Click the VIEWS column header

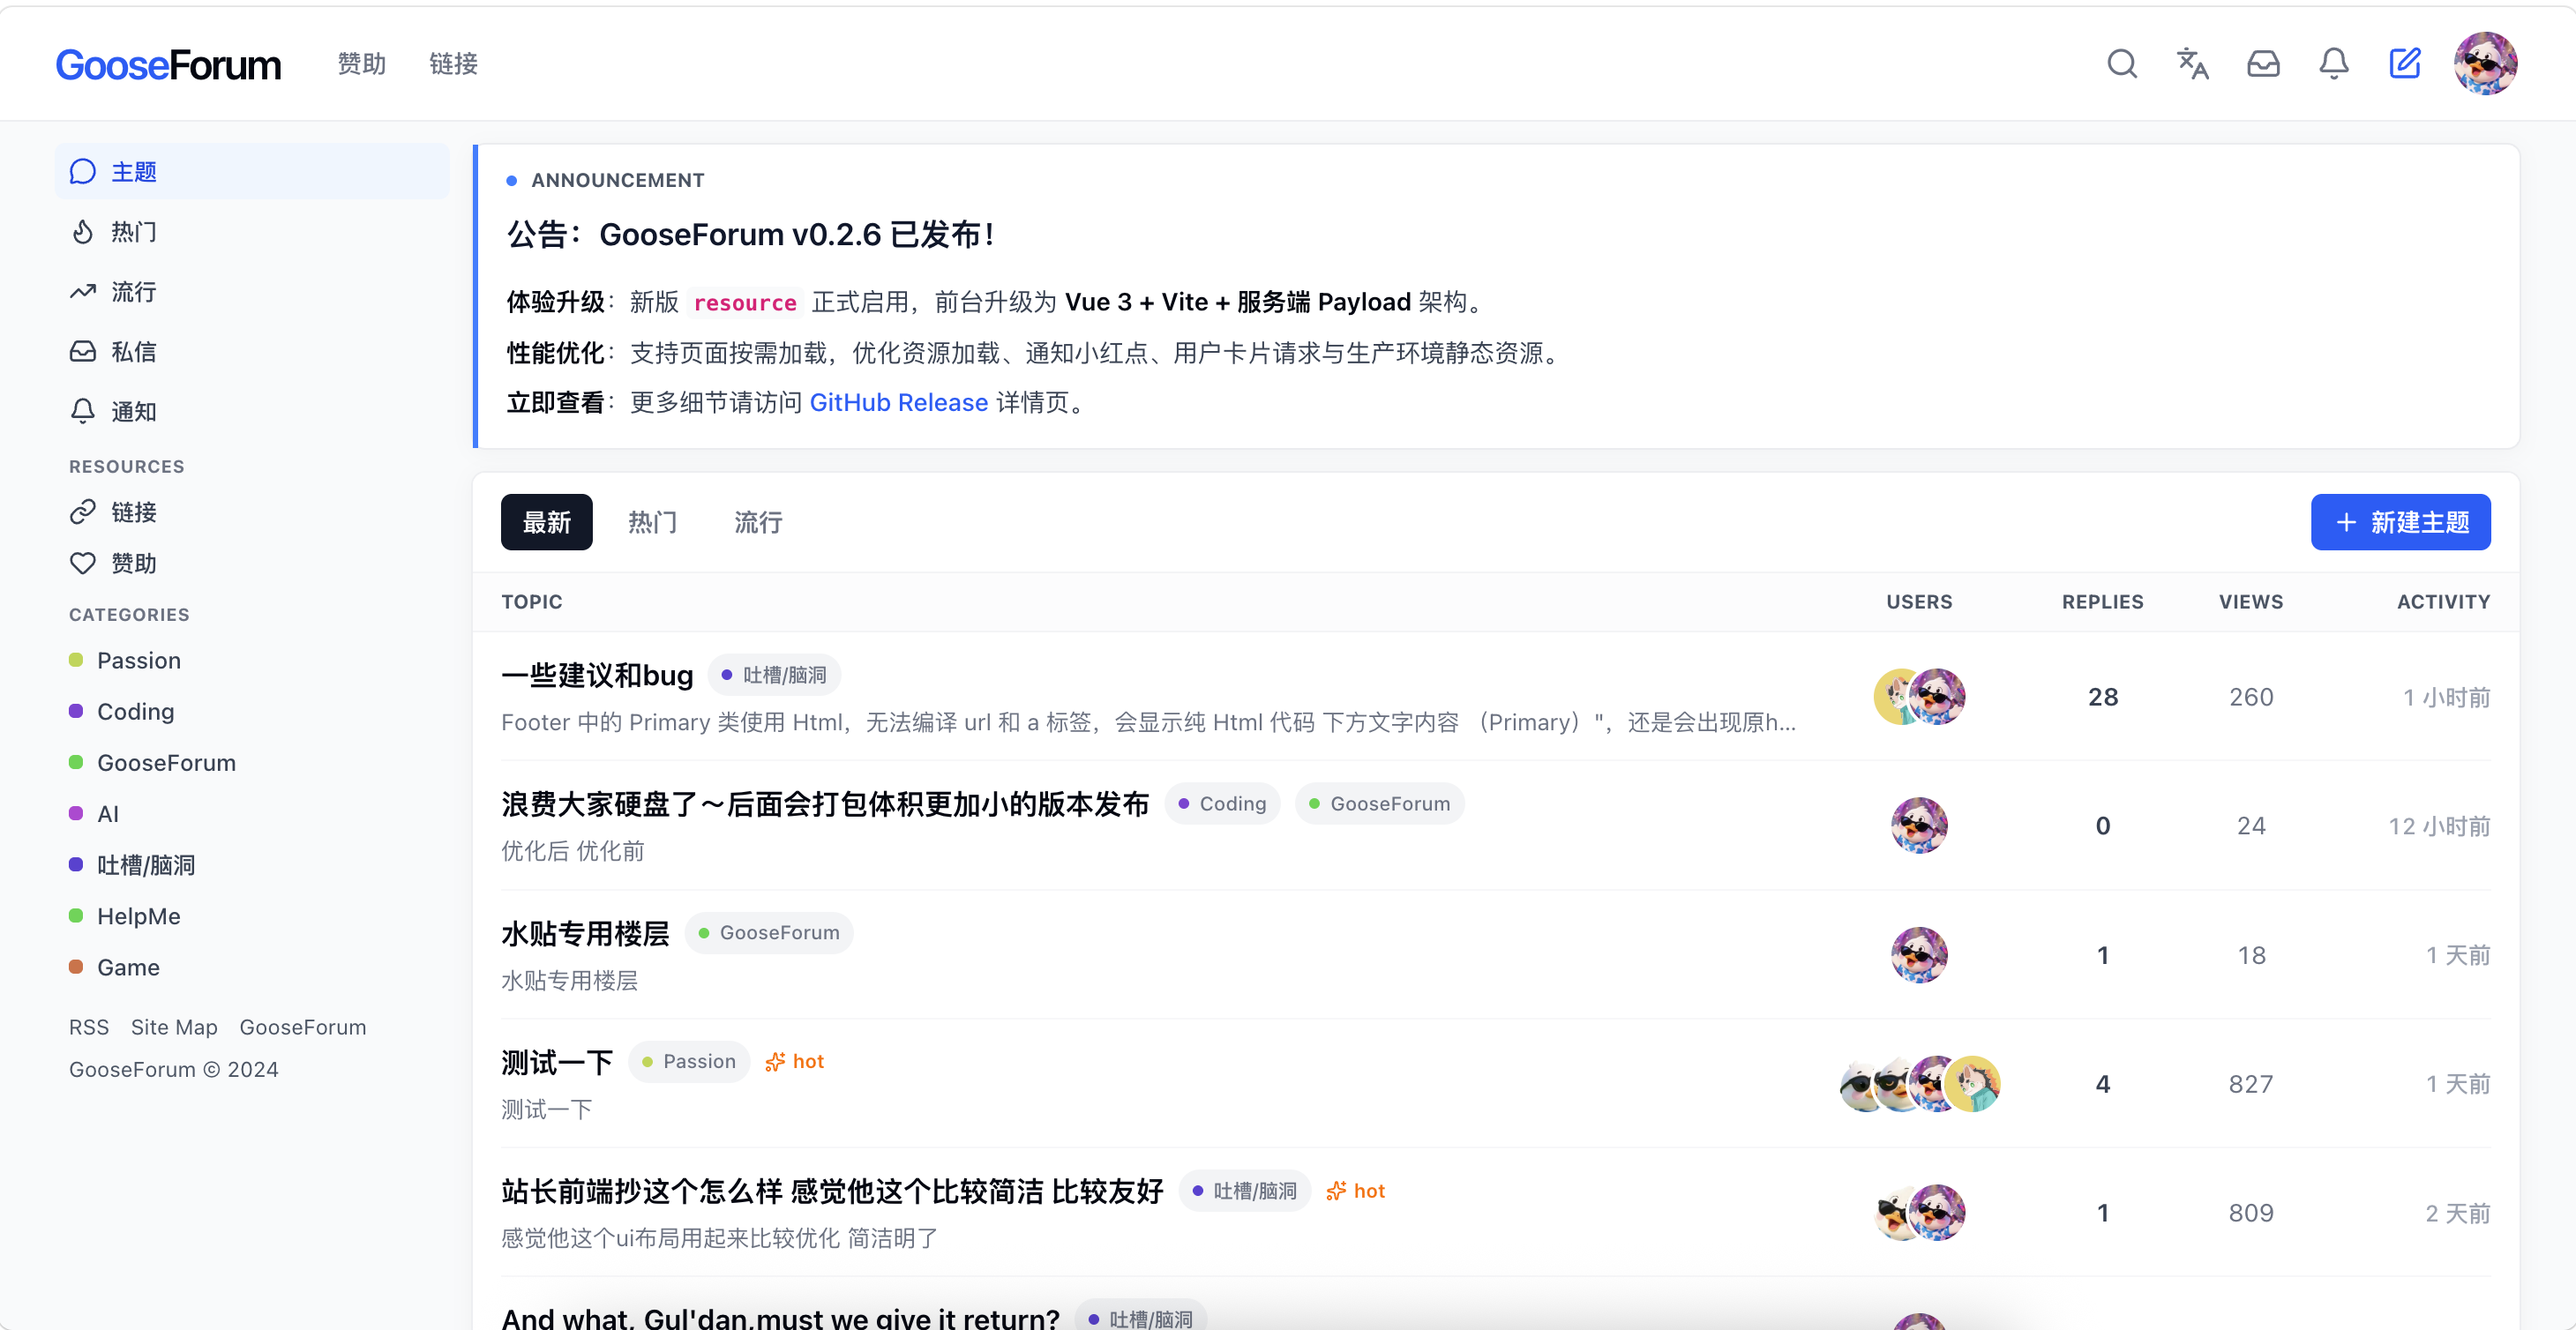2250,602
